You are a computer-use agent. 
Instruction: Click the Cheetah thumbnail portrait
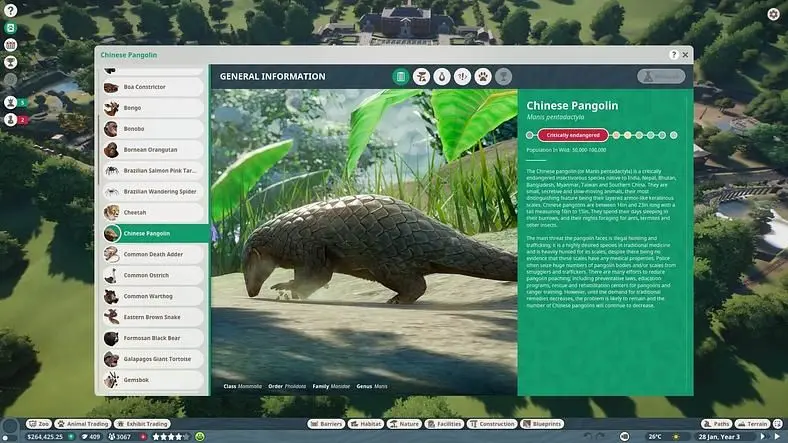pyautogui.click(x=112, y=212)
